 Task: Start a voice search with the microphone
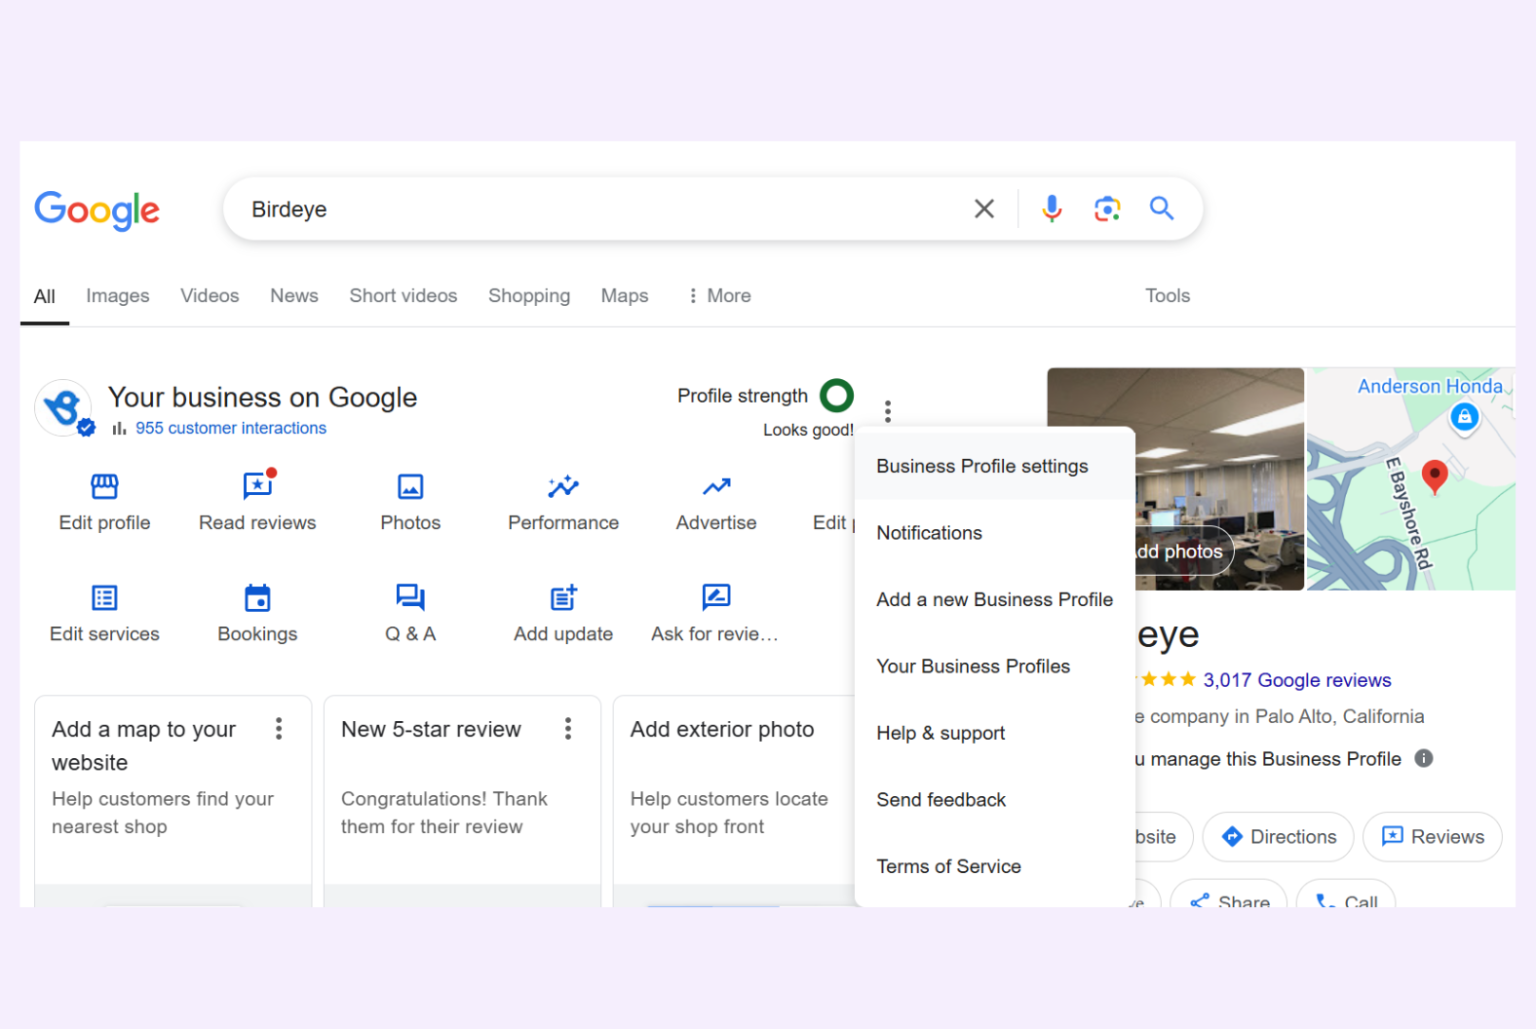pos(1051,208)
